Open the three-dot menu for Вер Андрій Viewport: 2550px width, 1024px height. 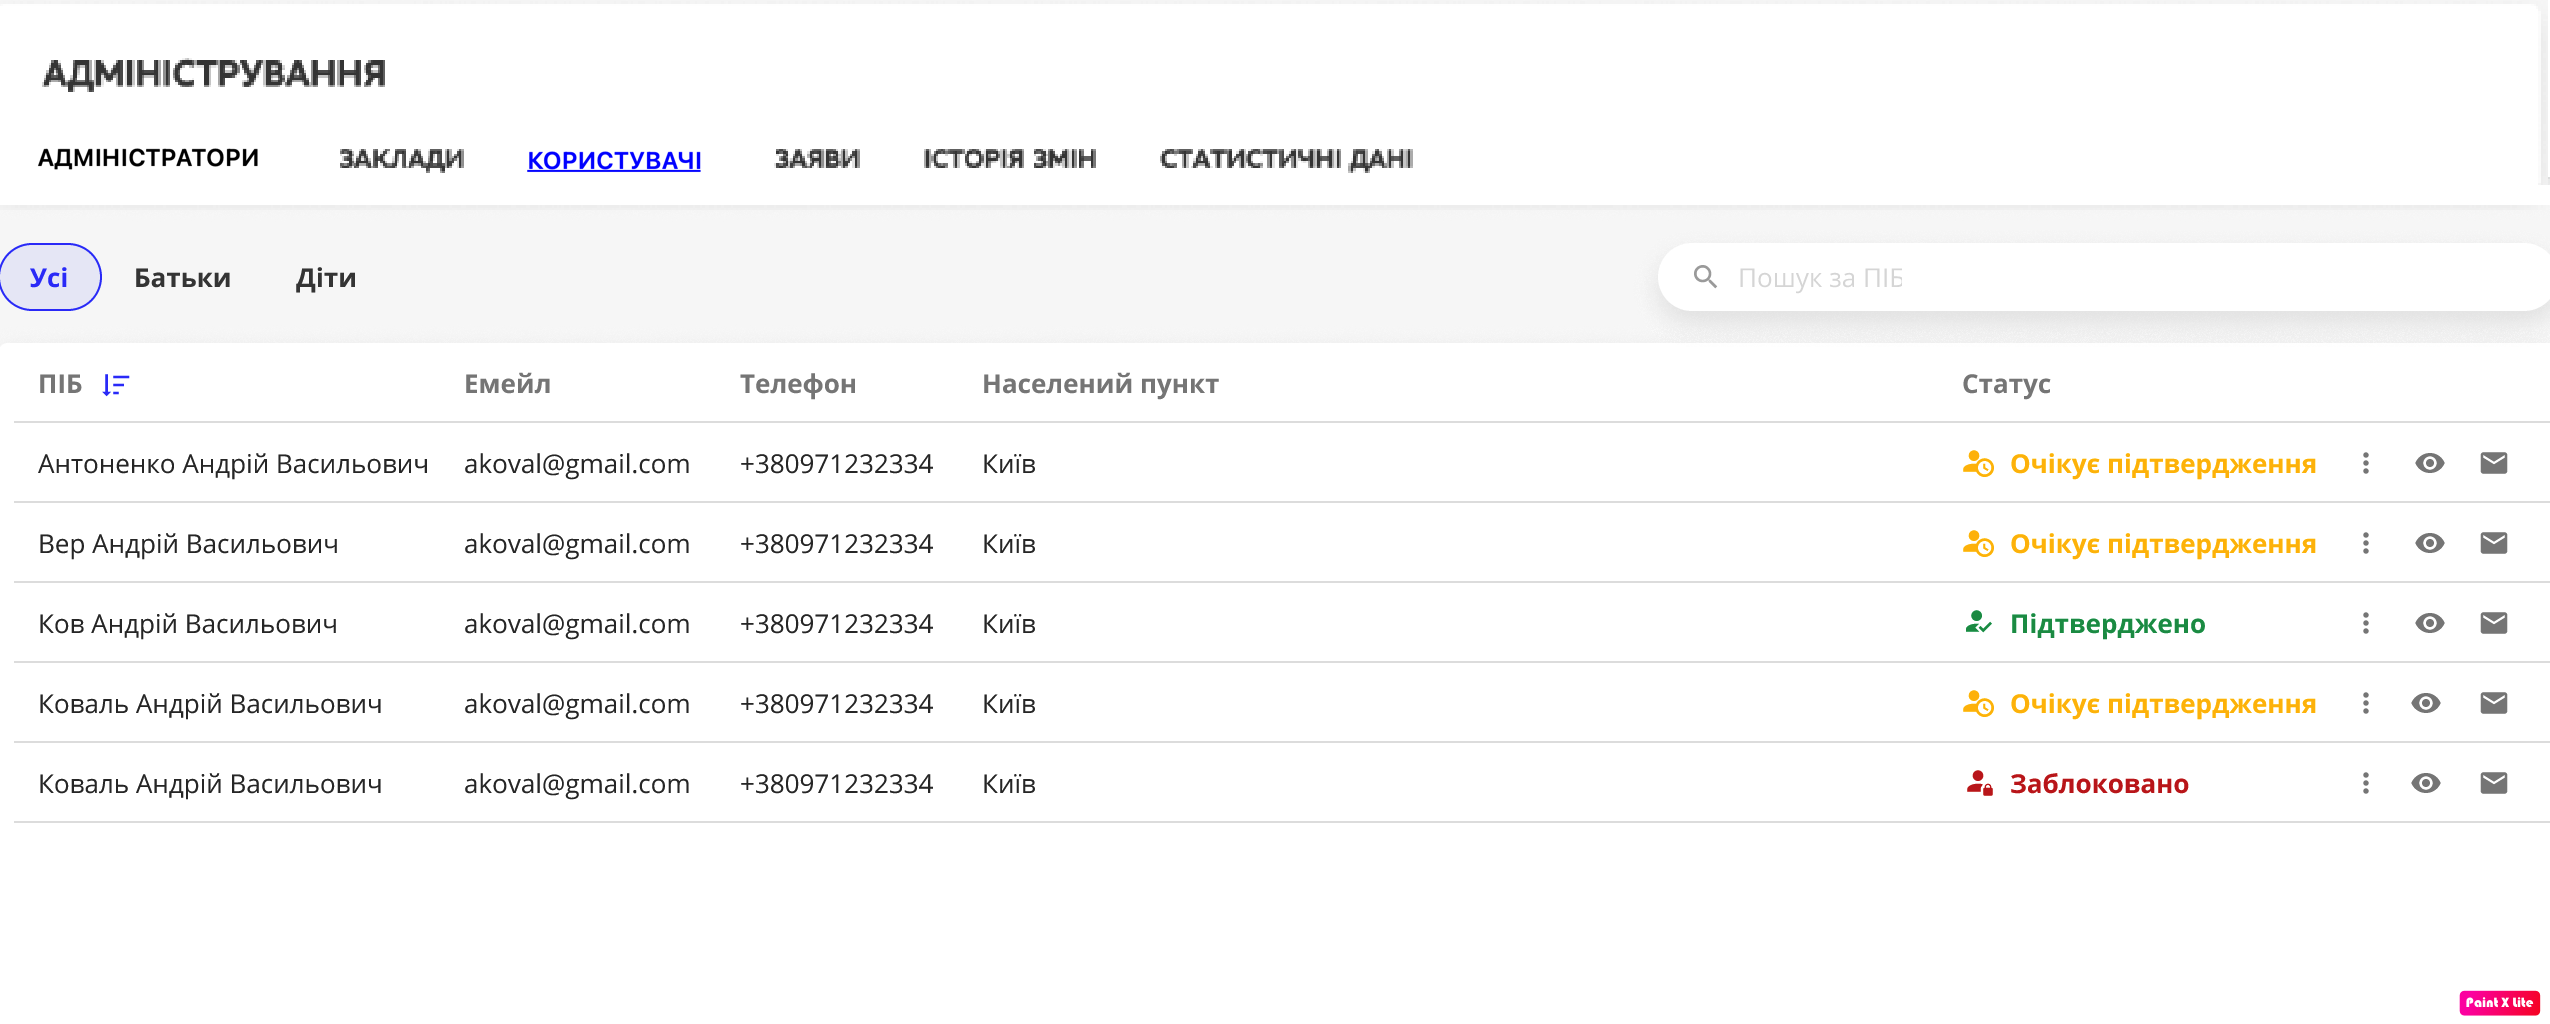(2365, 542)
